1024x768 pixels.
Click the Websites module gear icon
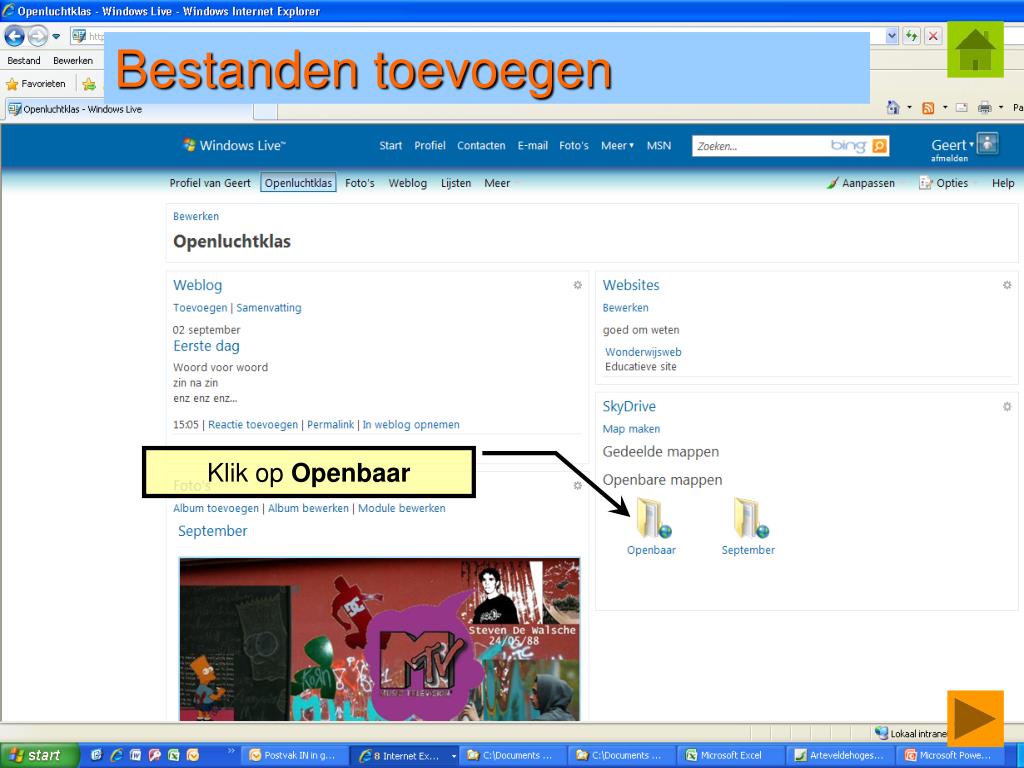[1007, 285]
